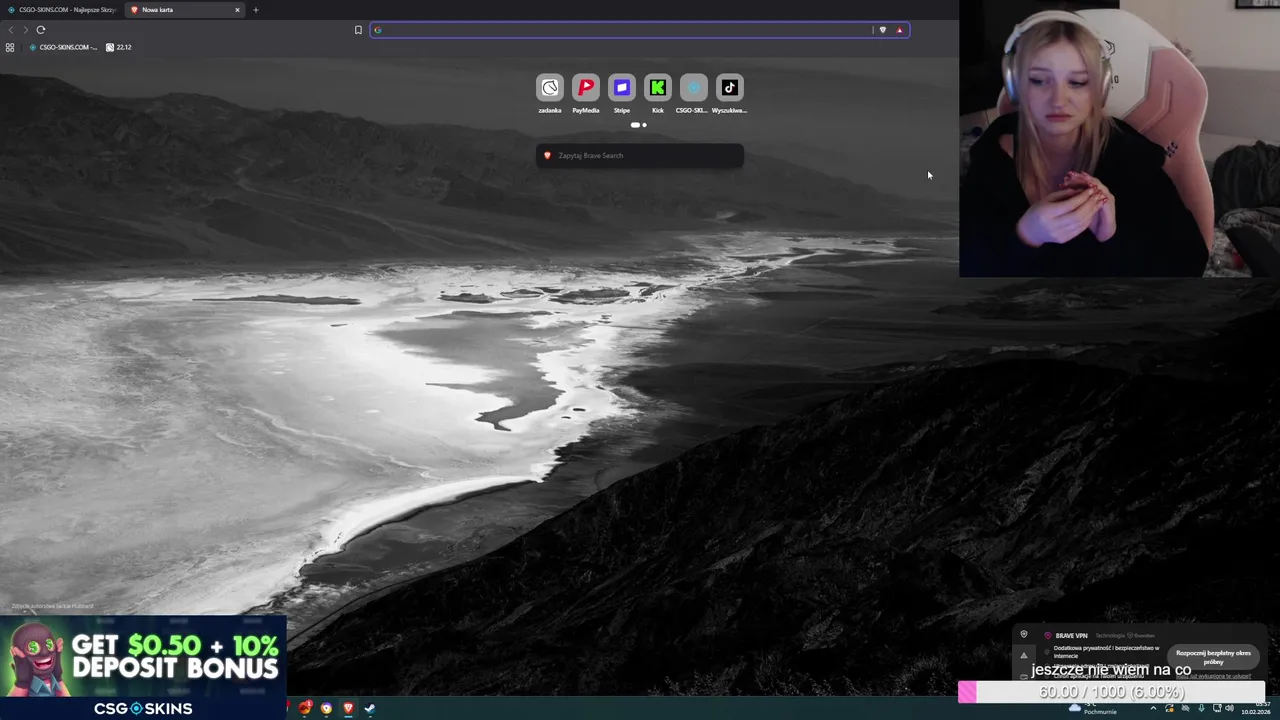Open the Kick shortcut tile

(x=658, y=94)
